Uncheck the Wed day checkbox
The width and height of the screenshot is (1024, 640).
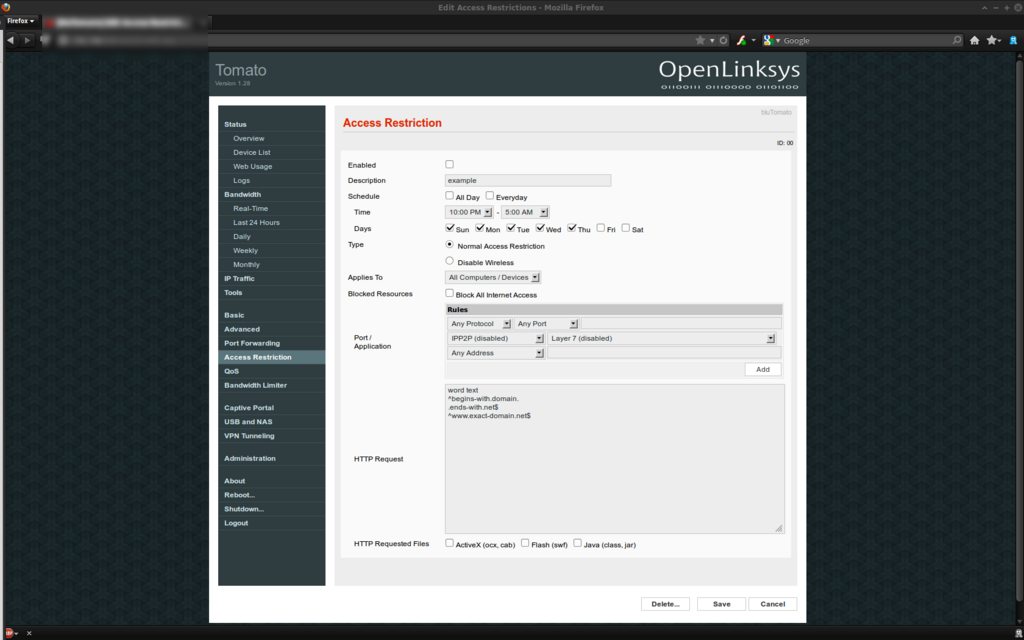(x=540, y=228)
